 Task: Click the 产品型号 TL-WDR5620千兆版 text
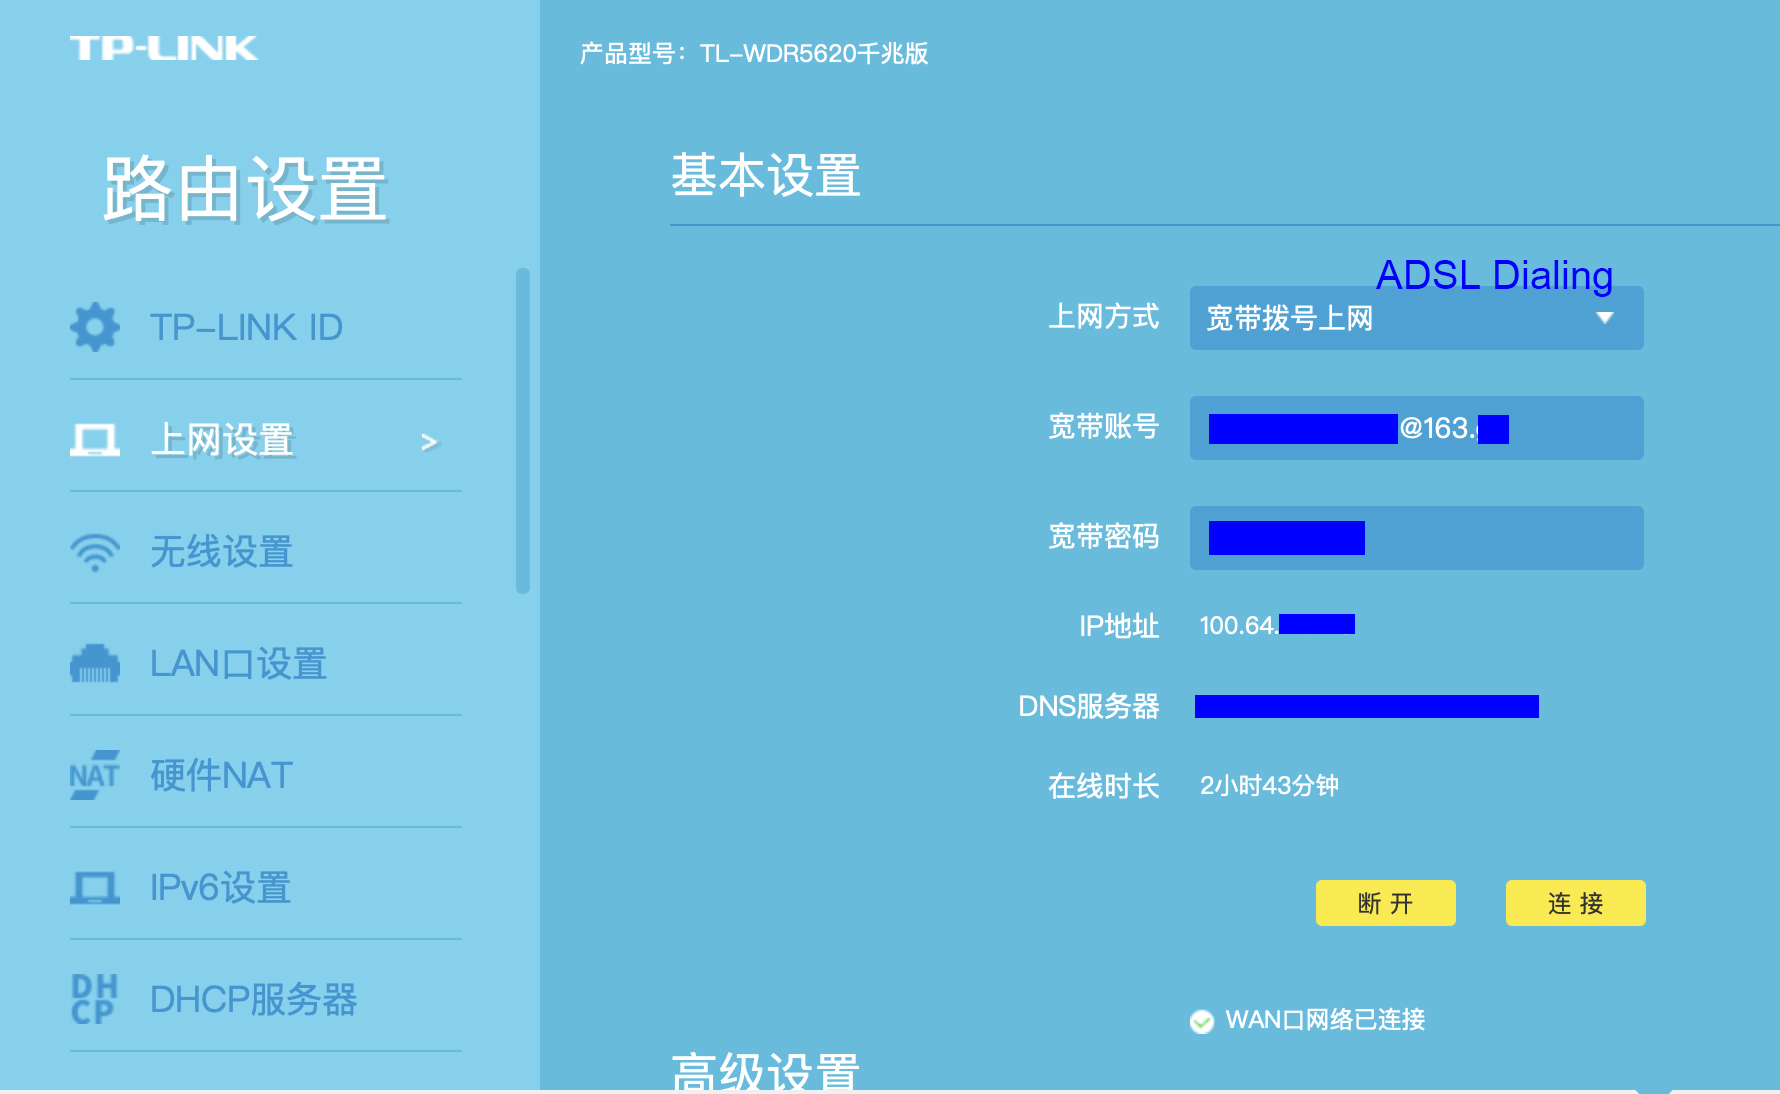click(x=754, y=53)
